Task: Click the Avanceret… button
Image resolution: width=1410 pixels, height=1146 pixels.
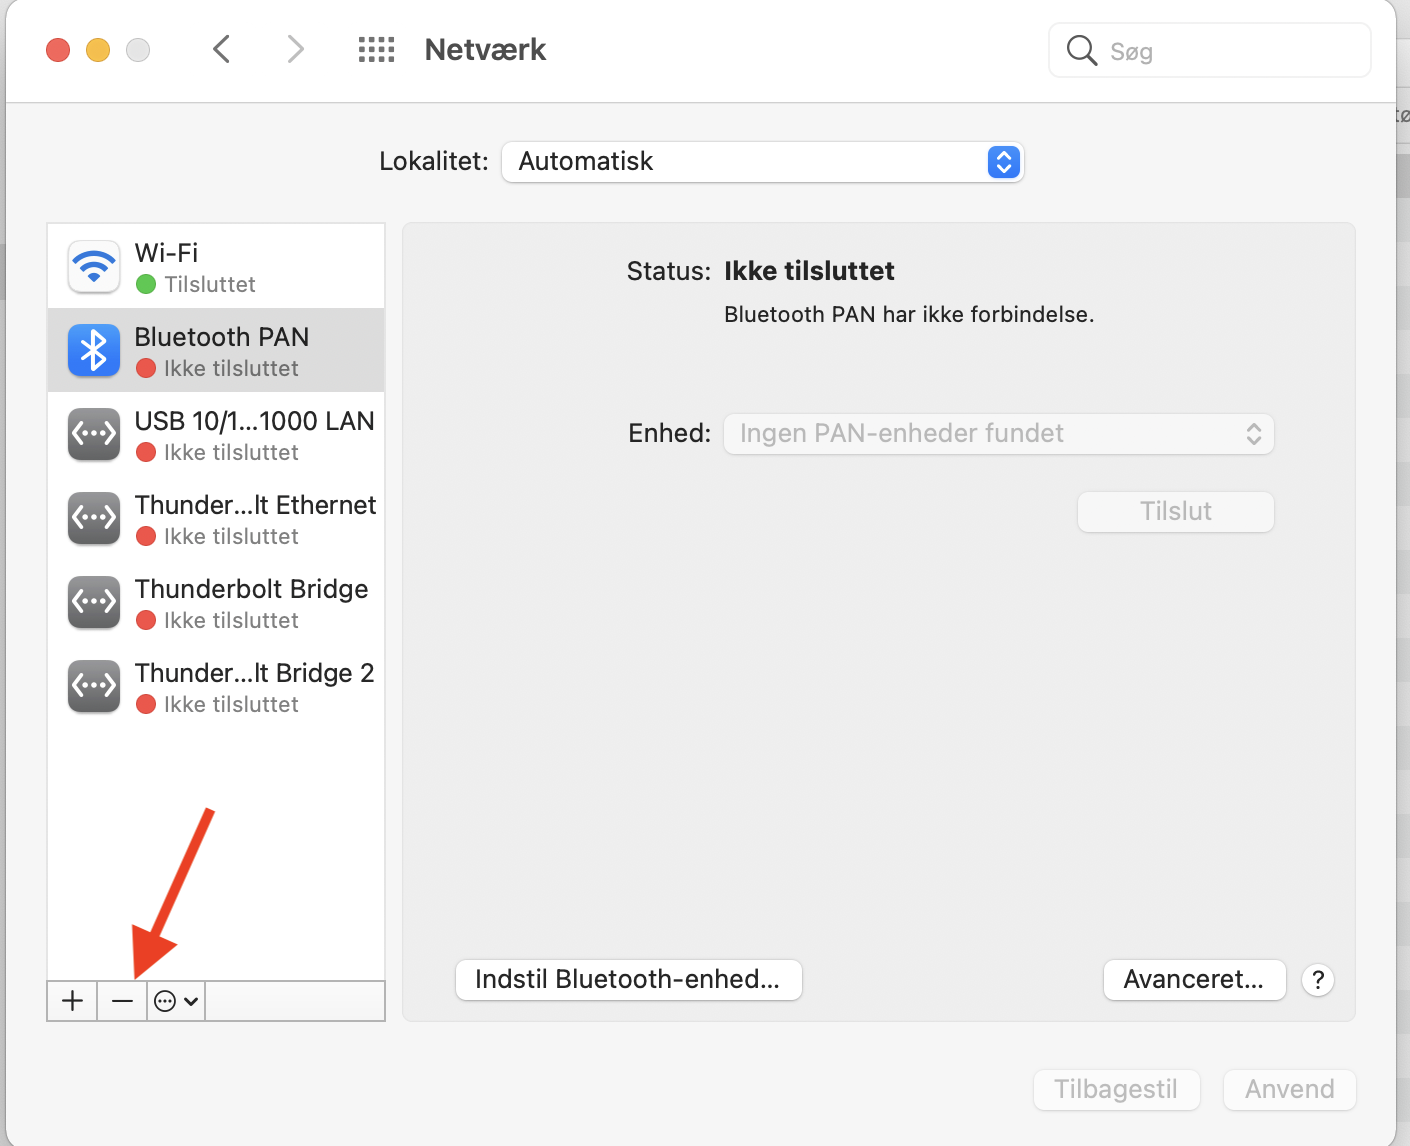Action: 1193,980
